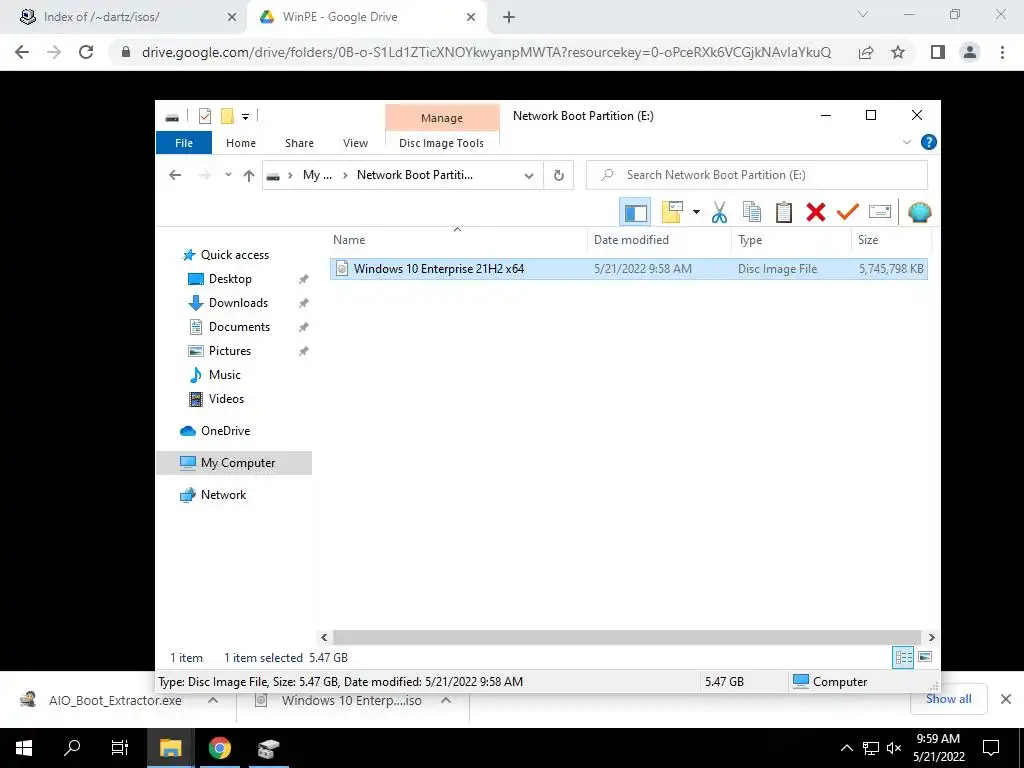
Task: Click the Rename toolbar icon
Action: coord(880,212)
